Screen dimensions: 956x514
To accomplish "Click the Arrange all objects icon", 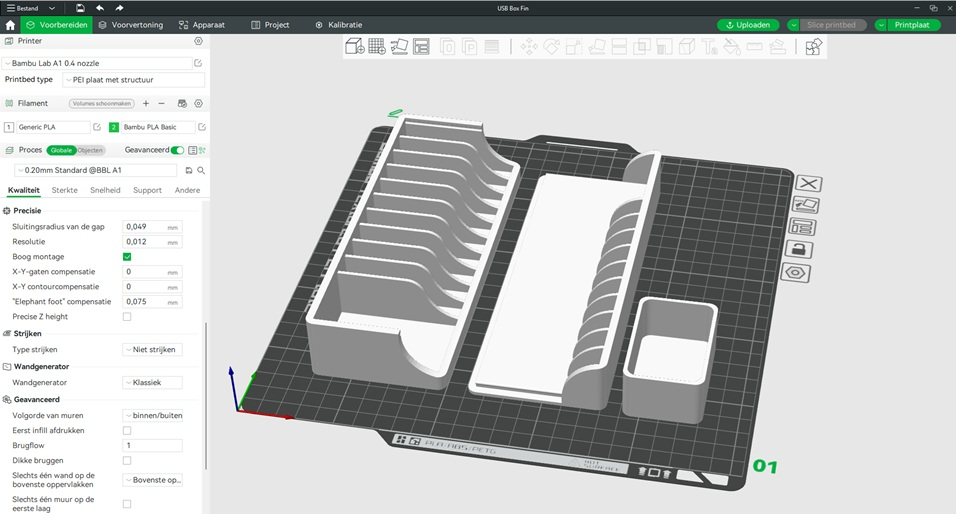I will click(421, 46).
